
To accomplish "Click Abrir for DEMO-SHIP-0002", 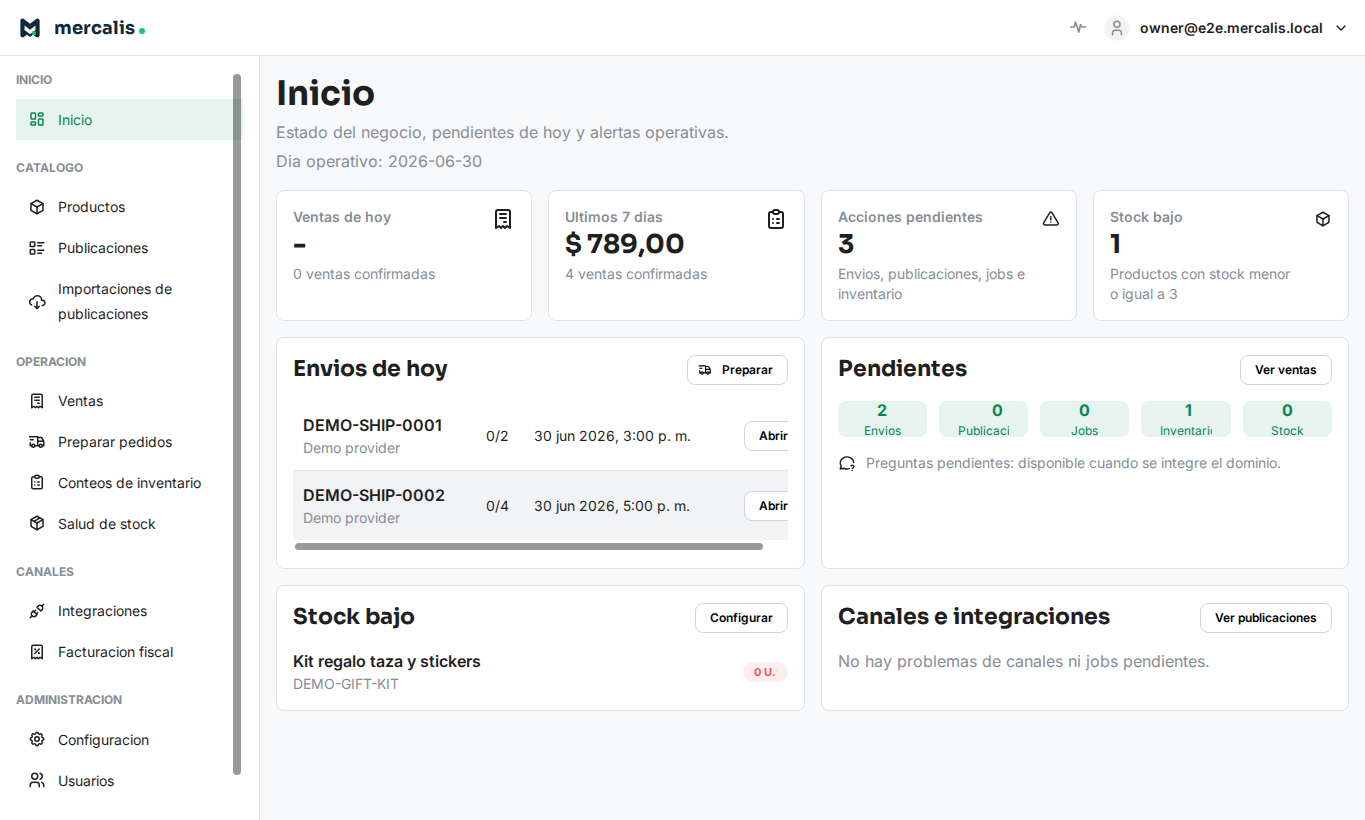I will click(x=767, y=506).
